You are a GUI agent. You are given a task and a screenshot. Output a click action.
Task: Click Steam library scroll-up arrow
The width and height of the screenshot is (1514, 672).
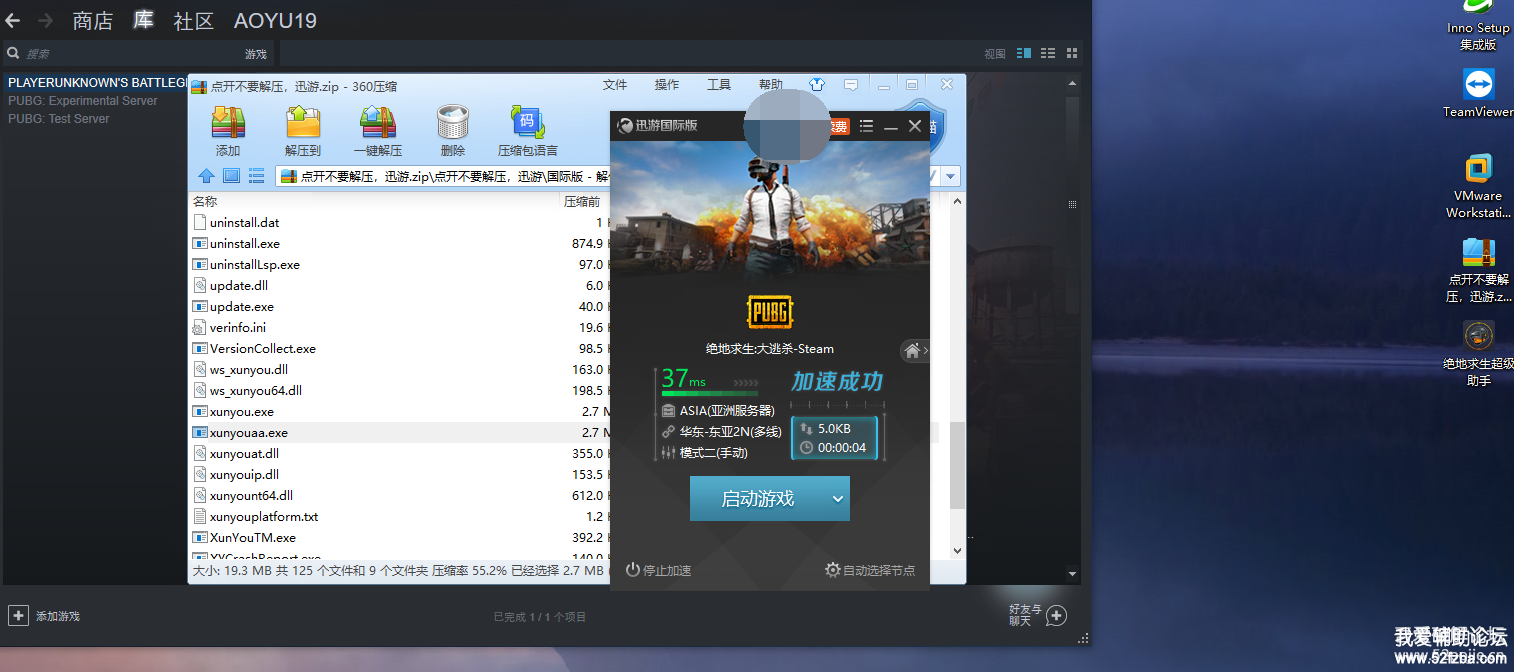point(1073,83)
